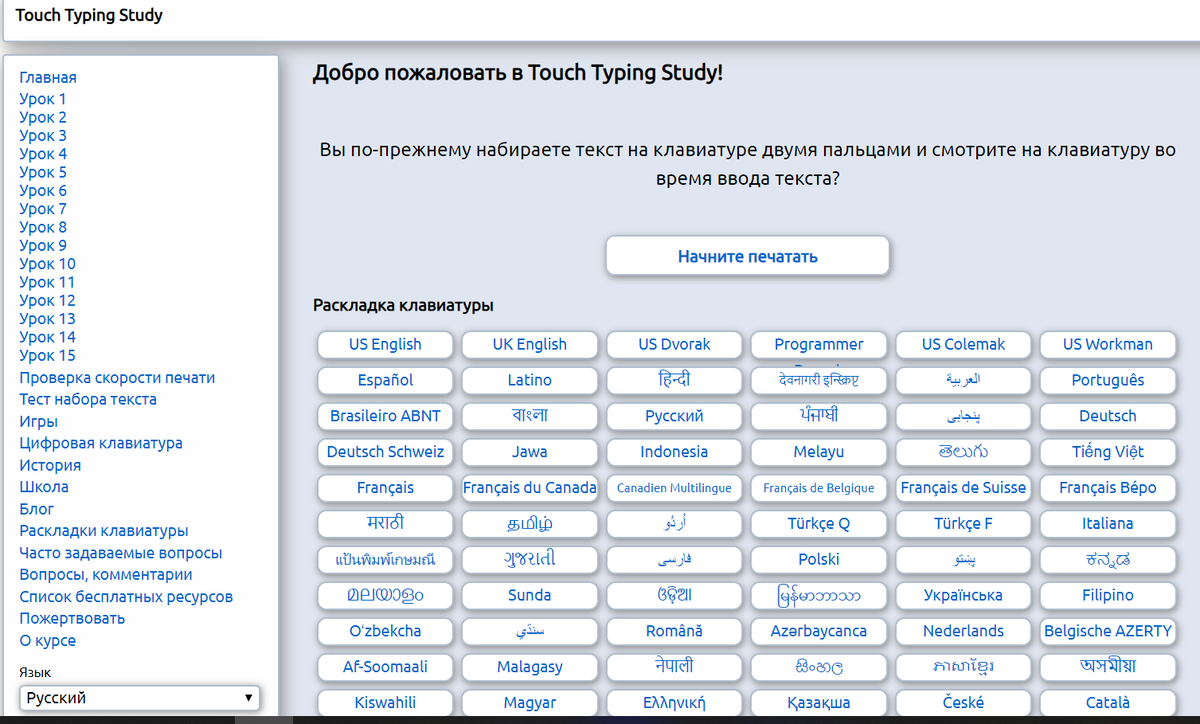
Task: Select US Workman layout
Action: [1107, 344]
